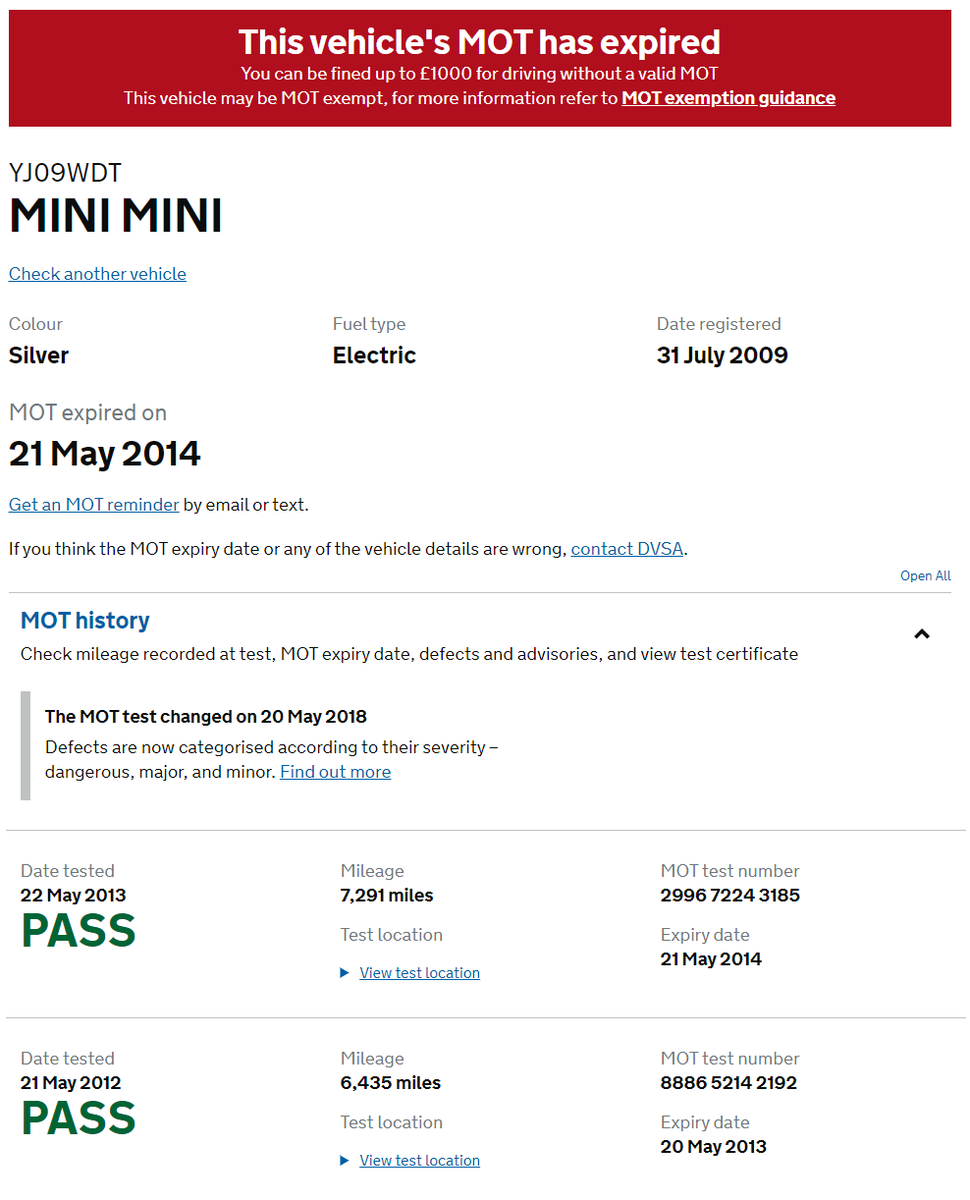970x1200 pixels.
Task: Select the registration YJ09WDT text
Action: (x=65, y=173)
